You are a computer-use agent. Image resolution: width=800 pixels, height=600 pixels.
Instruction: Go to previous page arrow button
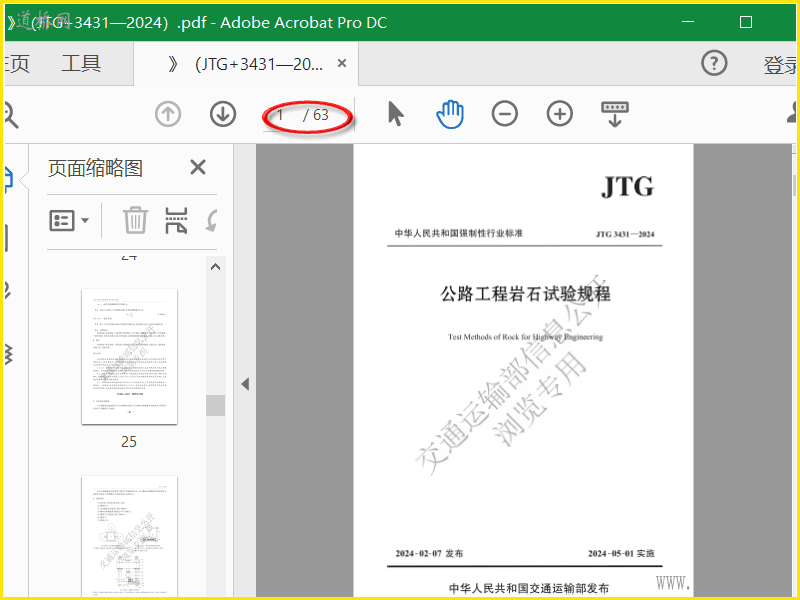point(168,114)
